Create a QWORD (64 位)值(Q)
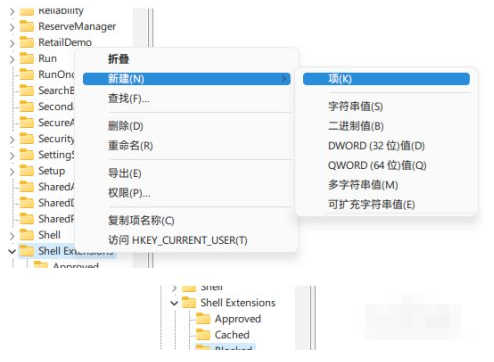Screen dimensions: 494x362 coord(386,165)
